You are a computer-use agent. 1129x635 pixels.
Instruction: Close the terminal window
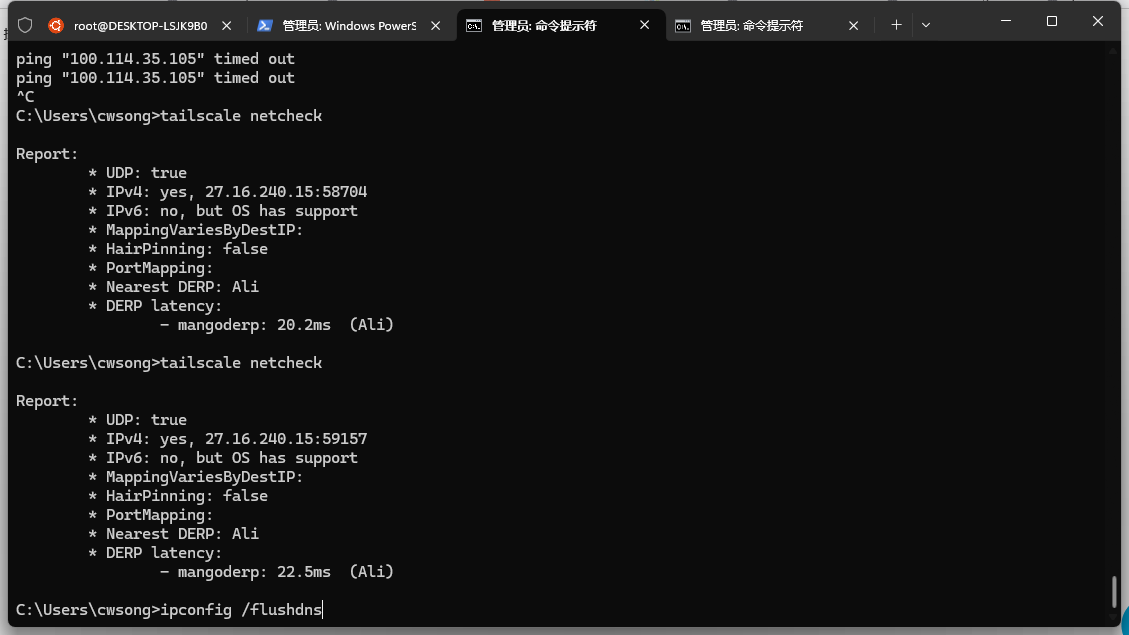(x=1098, y=22)
